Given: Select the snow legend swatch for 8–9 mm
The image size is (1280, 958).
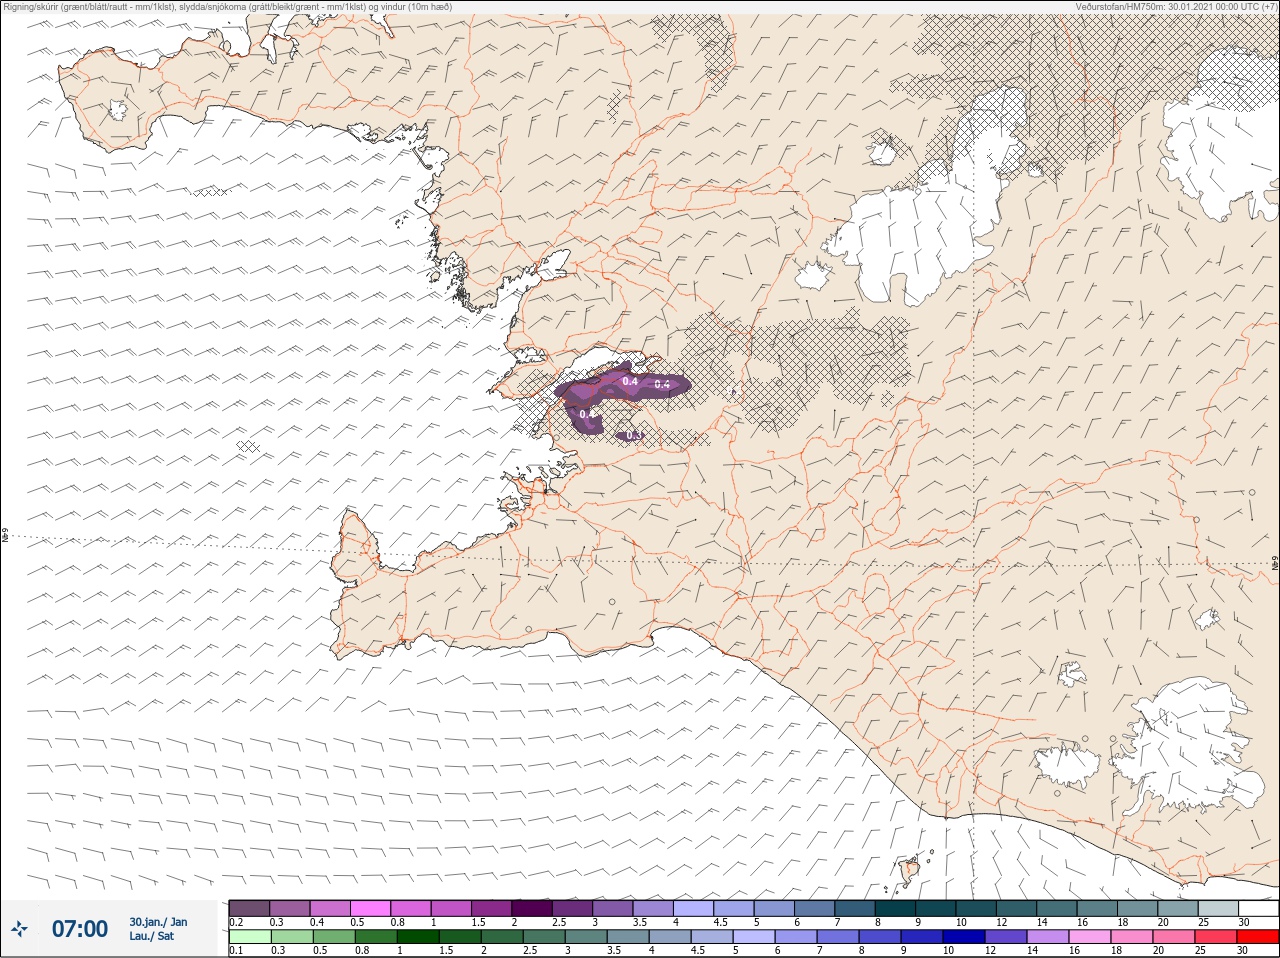Looking at the screenshot, I should 897,908.
